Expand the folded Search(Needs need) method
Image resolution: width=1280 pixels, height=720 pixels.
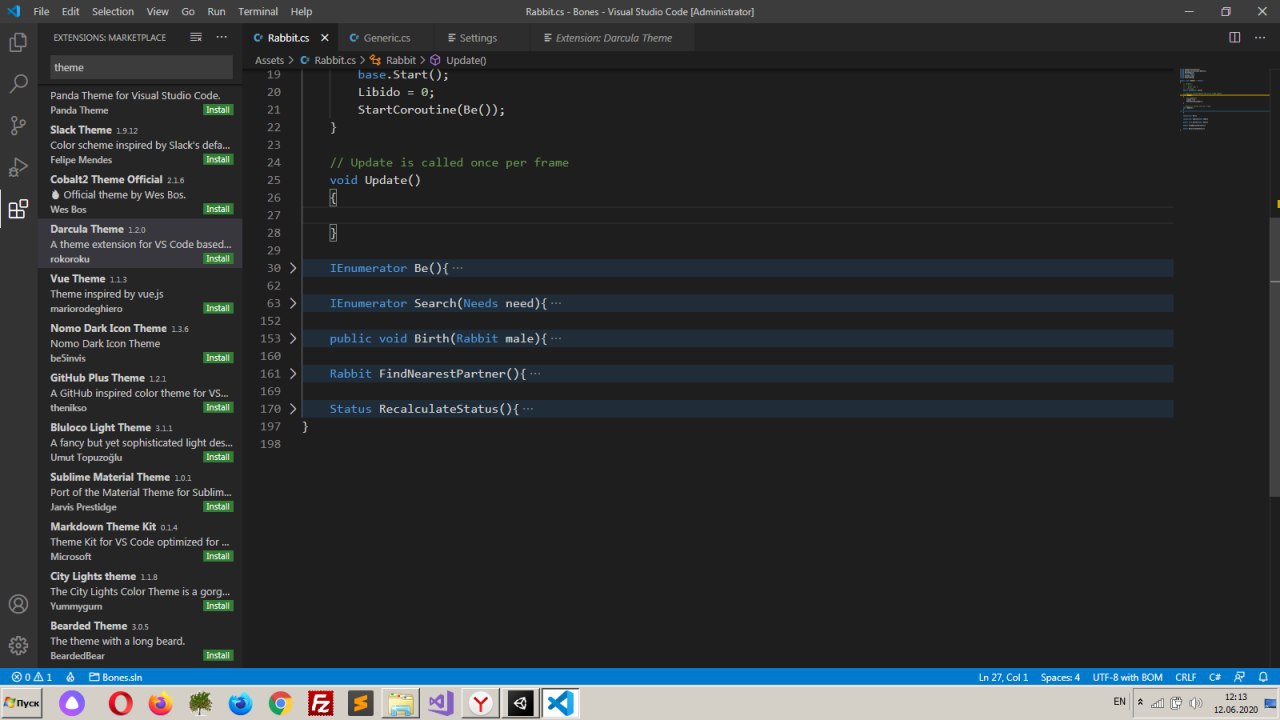(x=293, y=303)
